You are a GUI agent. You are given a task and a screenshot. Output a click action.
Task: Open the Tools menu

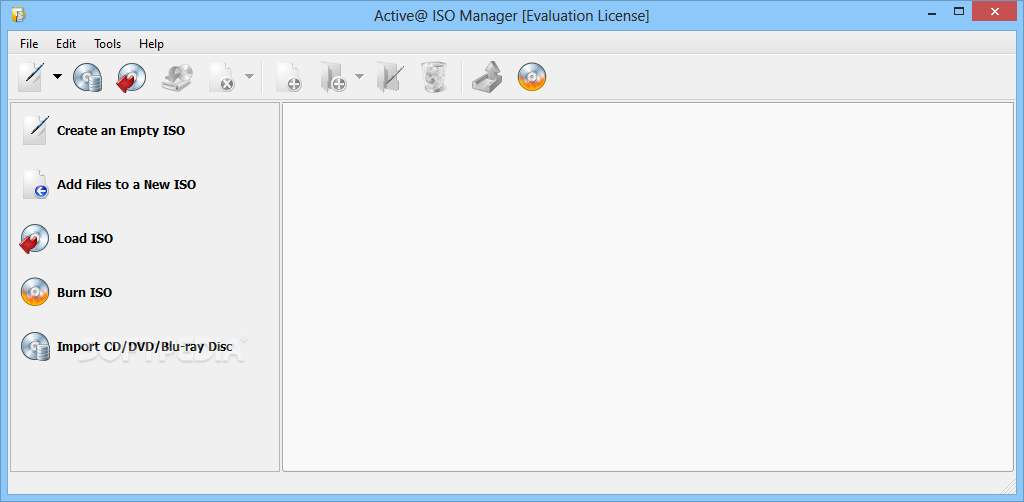(x=108, y=44)
